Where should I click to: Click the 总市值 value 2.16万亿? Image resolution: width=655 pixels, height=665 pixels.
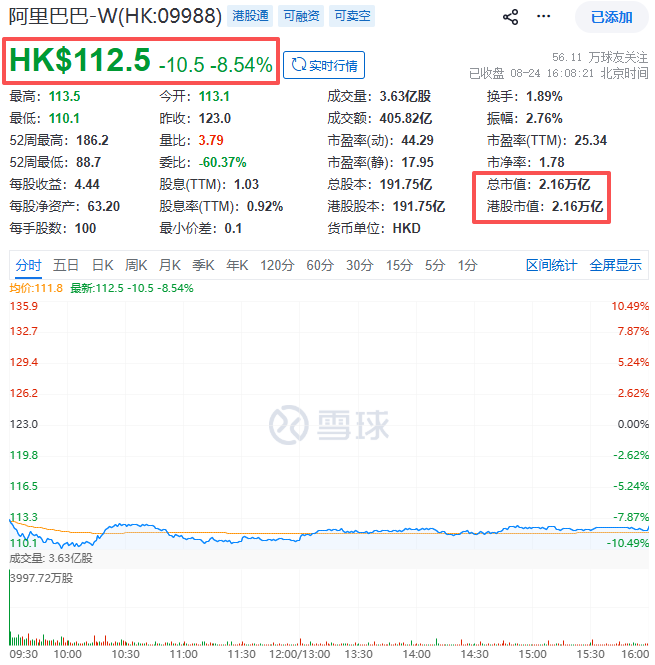(564, 184)
